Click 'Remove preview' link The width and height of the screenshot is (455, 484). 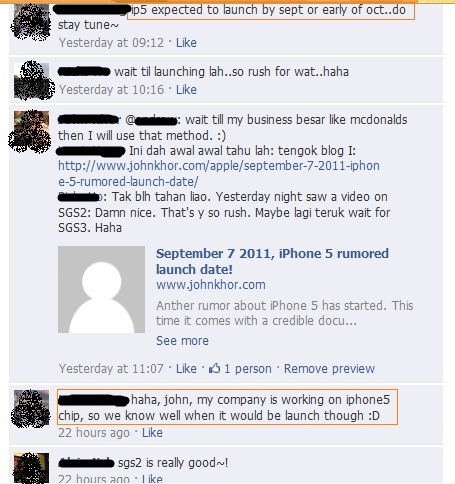pos(329,369)
